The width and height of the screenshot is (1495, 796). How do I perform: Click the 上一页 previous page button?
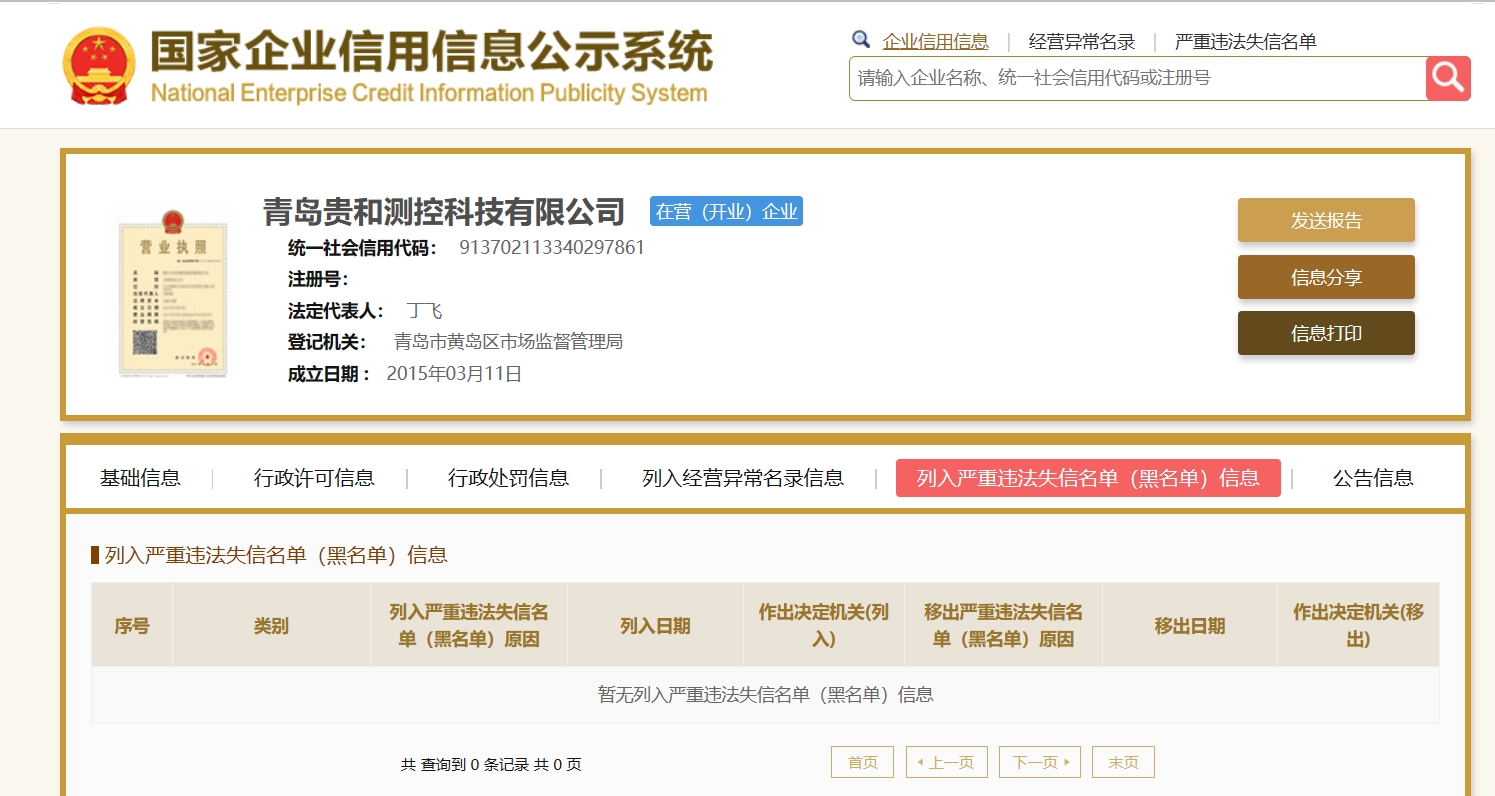(x=947, y=762)
